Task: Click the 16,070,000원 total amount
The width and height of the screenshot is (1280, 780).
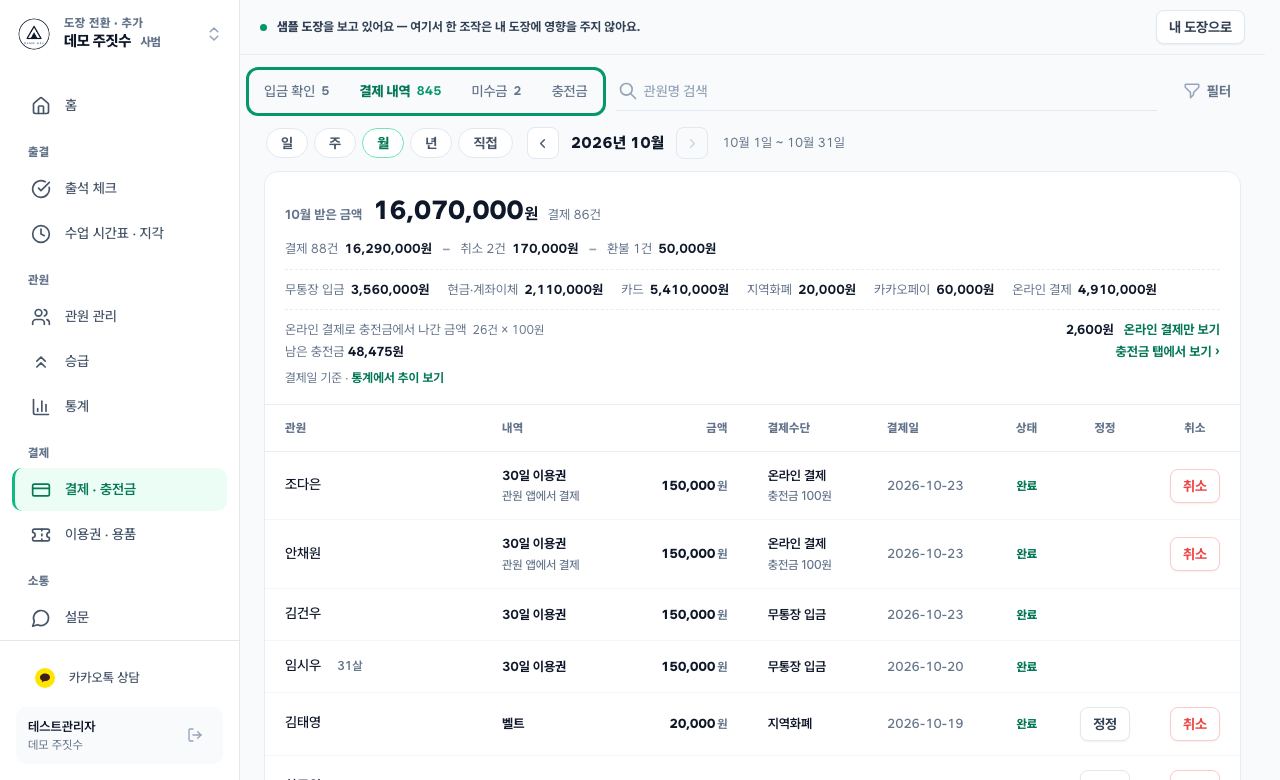Action: pyautogui.click(x=455, y=211)
